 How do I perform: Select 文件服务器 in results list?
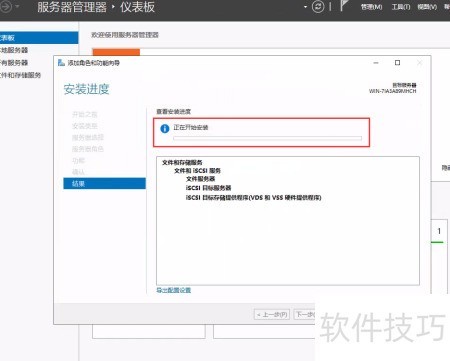[200, 179]
